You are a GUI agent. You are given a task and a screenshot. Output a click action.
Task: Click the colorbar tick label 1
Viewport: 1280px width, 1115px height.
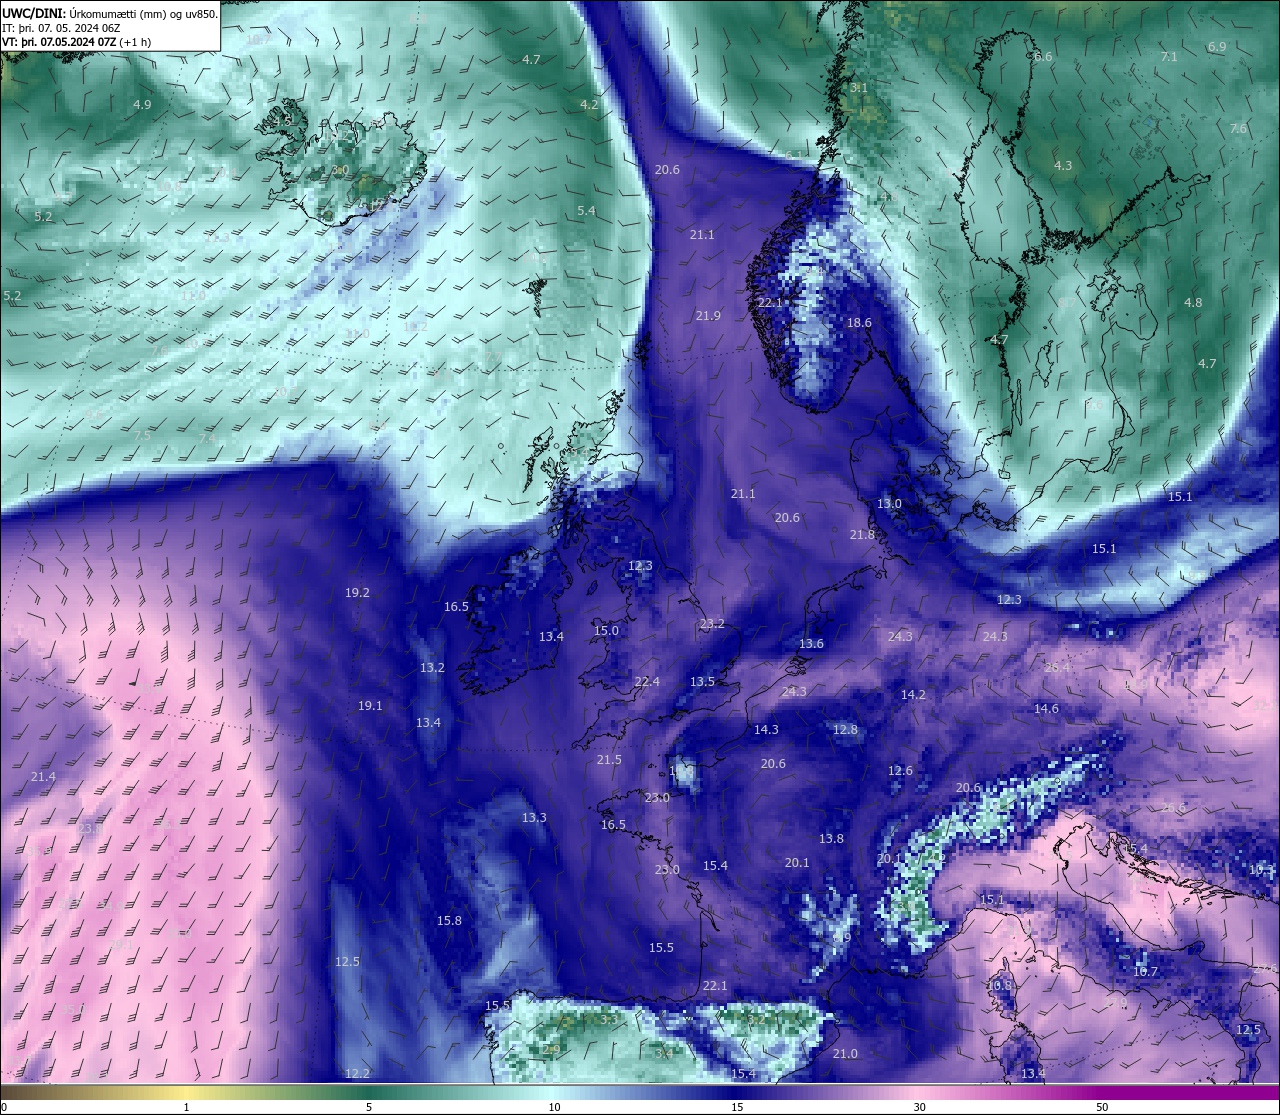click(x=186, y=1107)
